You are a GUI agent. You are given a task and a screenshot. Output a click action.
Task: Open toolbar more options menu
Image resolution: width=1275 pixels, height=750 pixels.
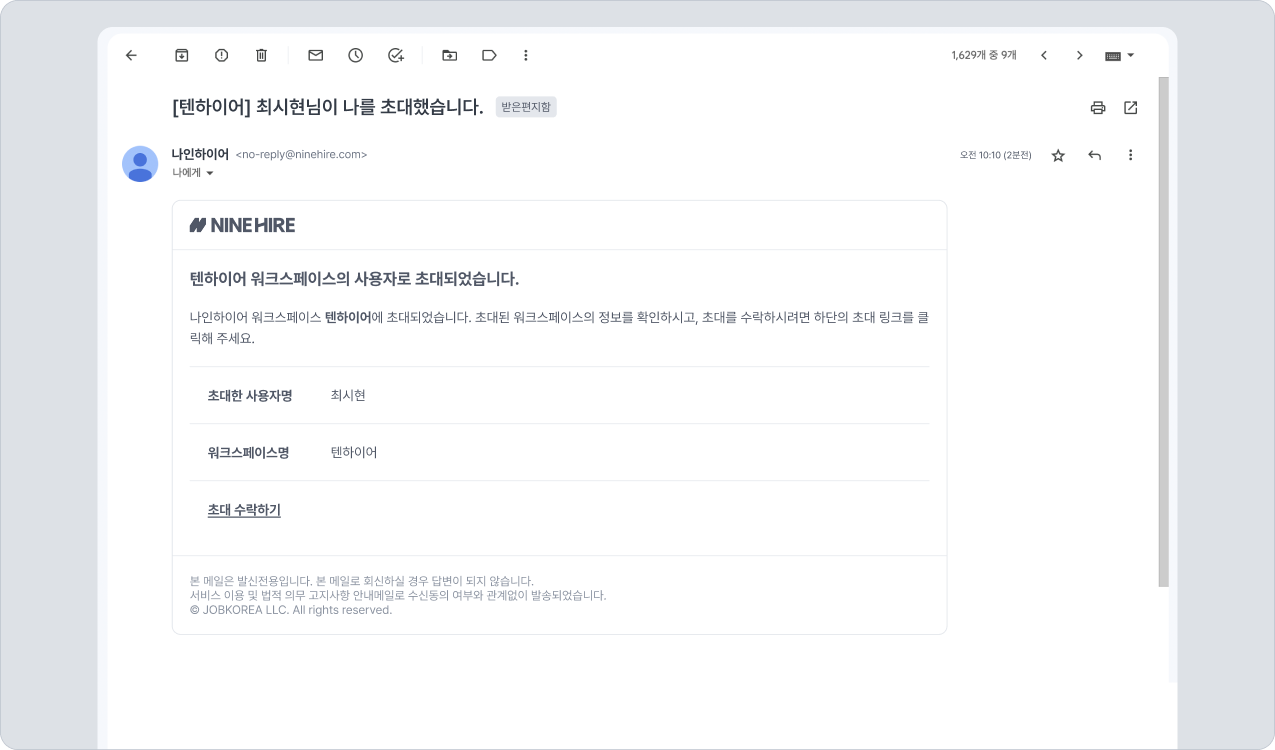(x=526, y=55)
